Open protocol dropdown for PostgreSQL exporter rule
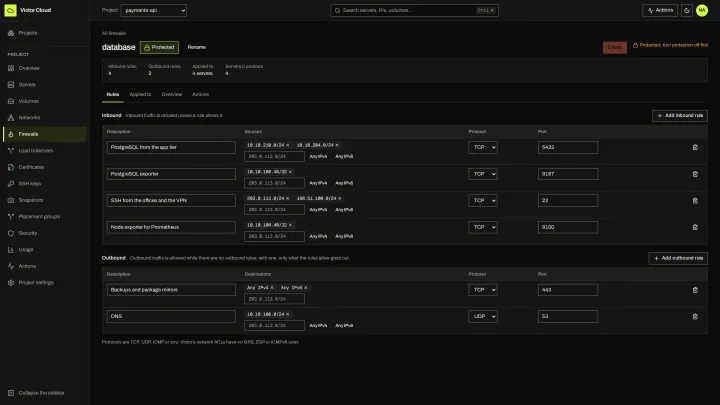The width and height of the screenshot is (720, 405). point(483,174)
